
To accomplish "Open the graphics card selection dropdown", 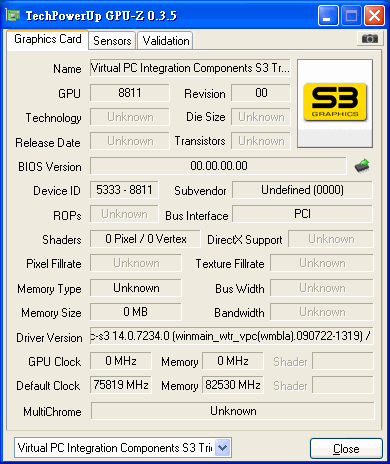I will (x=223, y=447).
